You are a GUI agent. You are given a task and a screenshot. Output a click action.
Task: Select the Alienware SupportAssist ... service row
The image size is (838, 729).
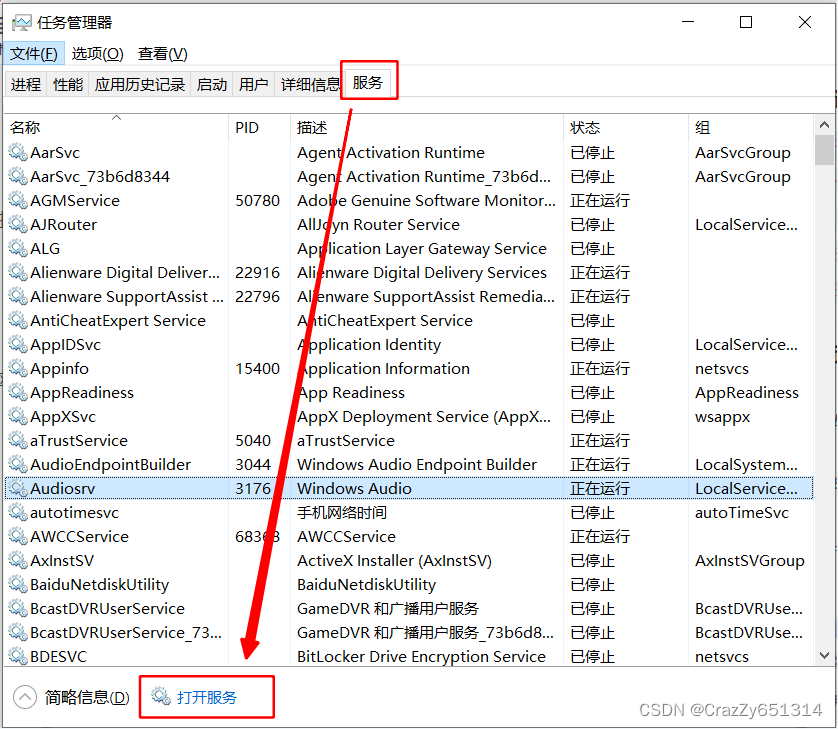click(409, 297)
